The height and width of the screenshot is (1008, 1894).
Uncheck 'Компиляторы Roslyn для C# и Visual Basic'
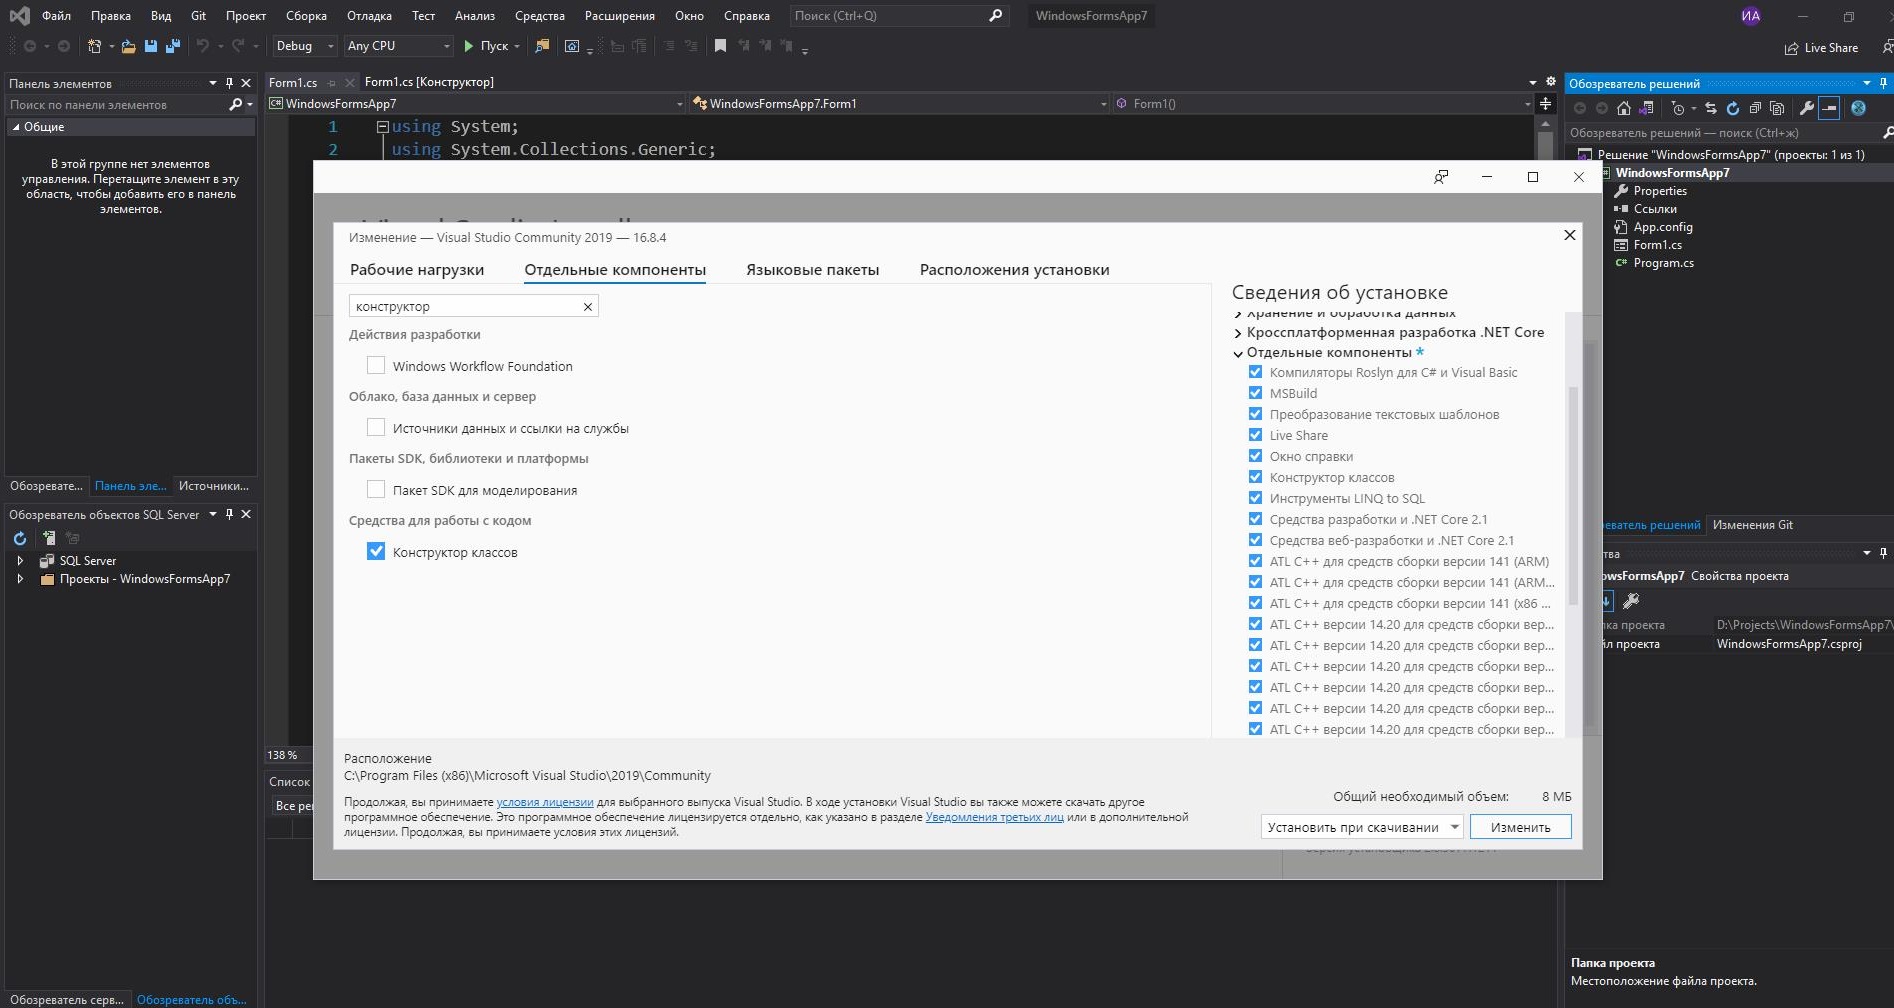[x=1255, y=372]
